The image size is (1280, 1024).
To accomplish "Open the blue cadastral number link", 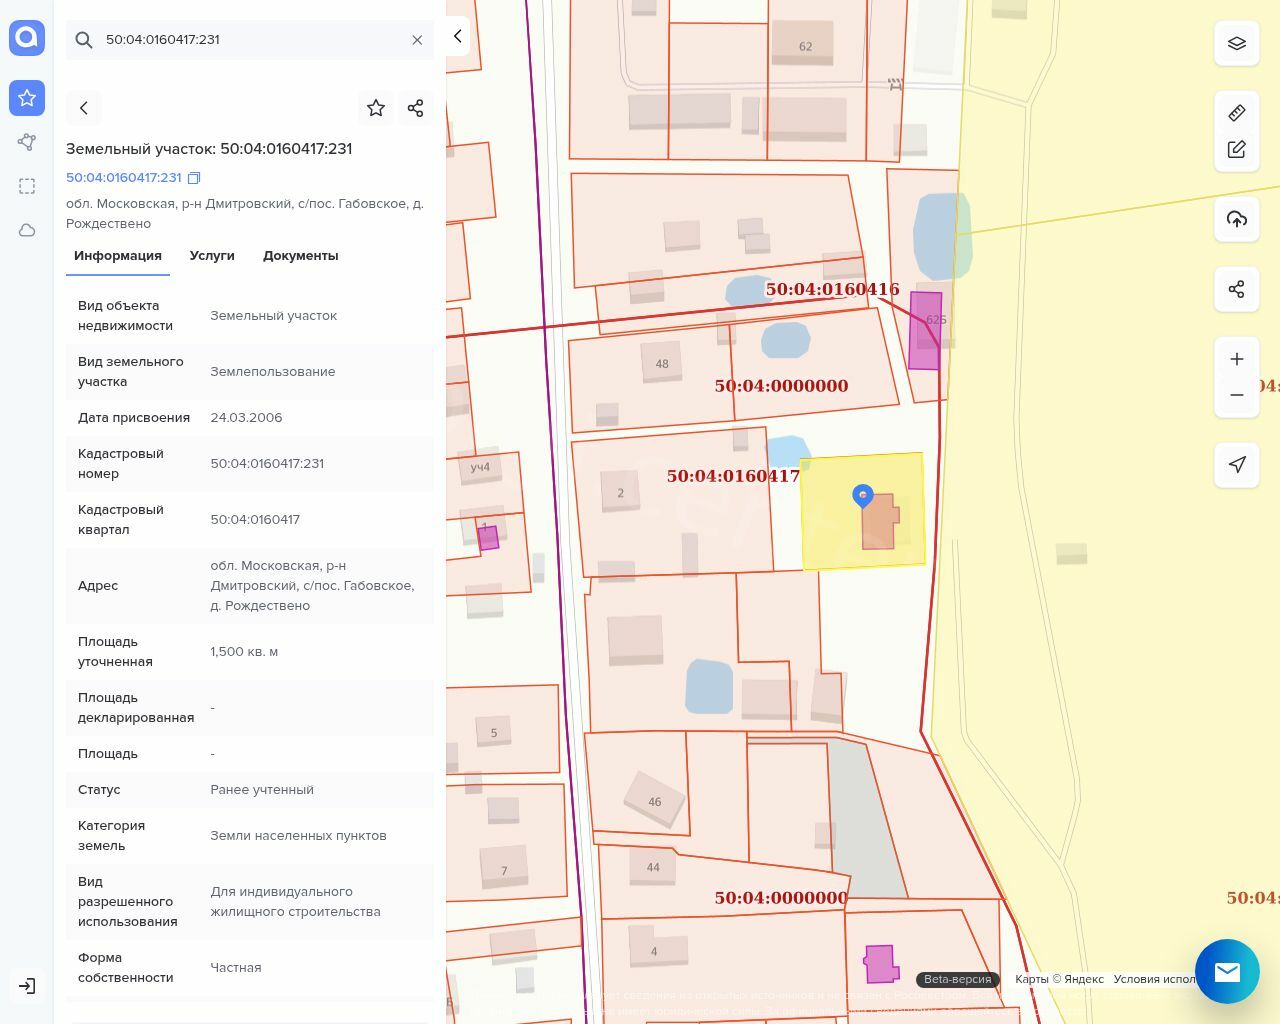I will (124, 178).
